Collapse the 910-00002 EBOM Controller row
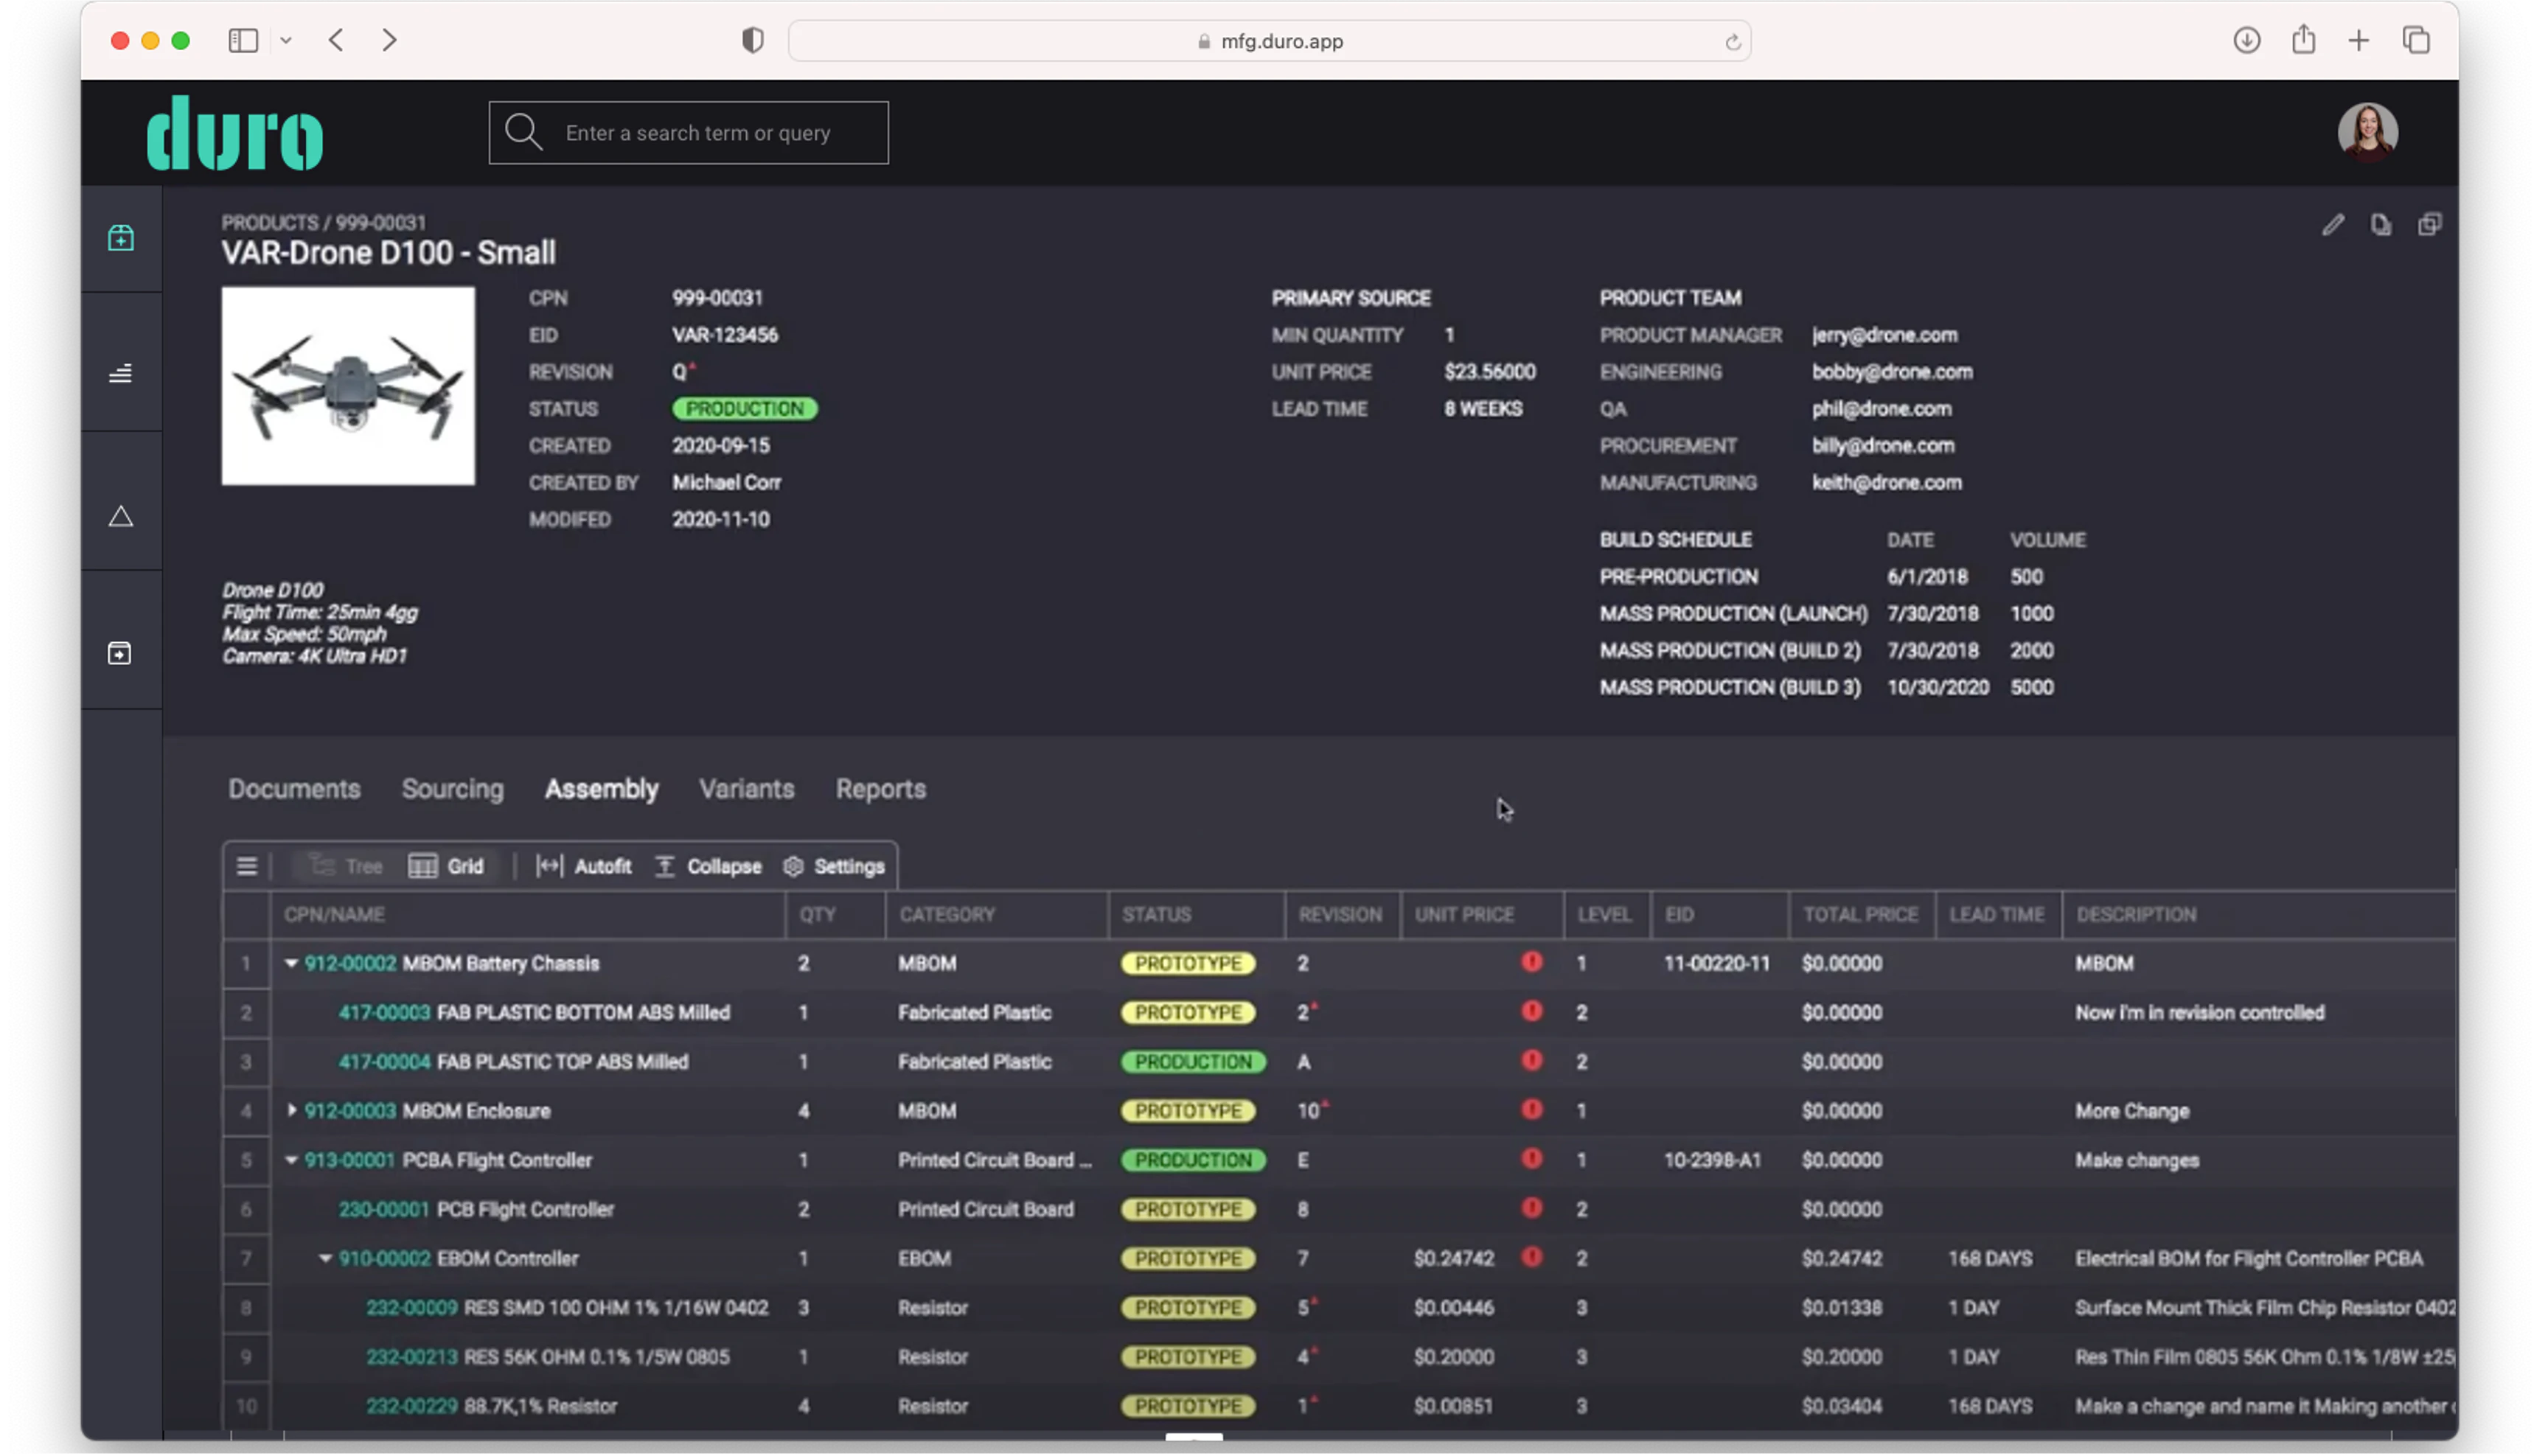 [324, 1258]
